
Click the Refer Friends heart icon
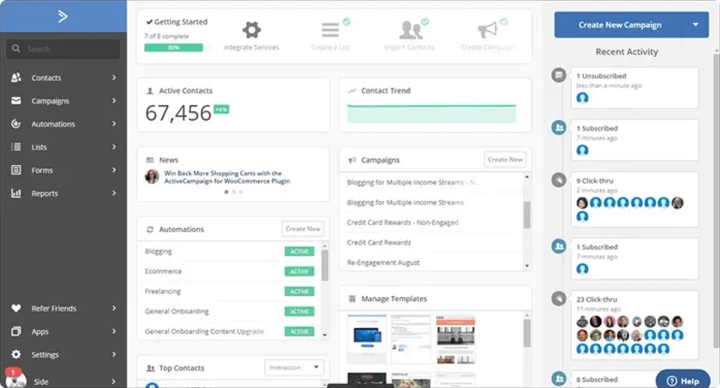click(16, 308)
